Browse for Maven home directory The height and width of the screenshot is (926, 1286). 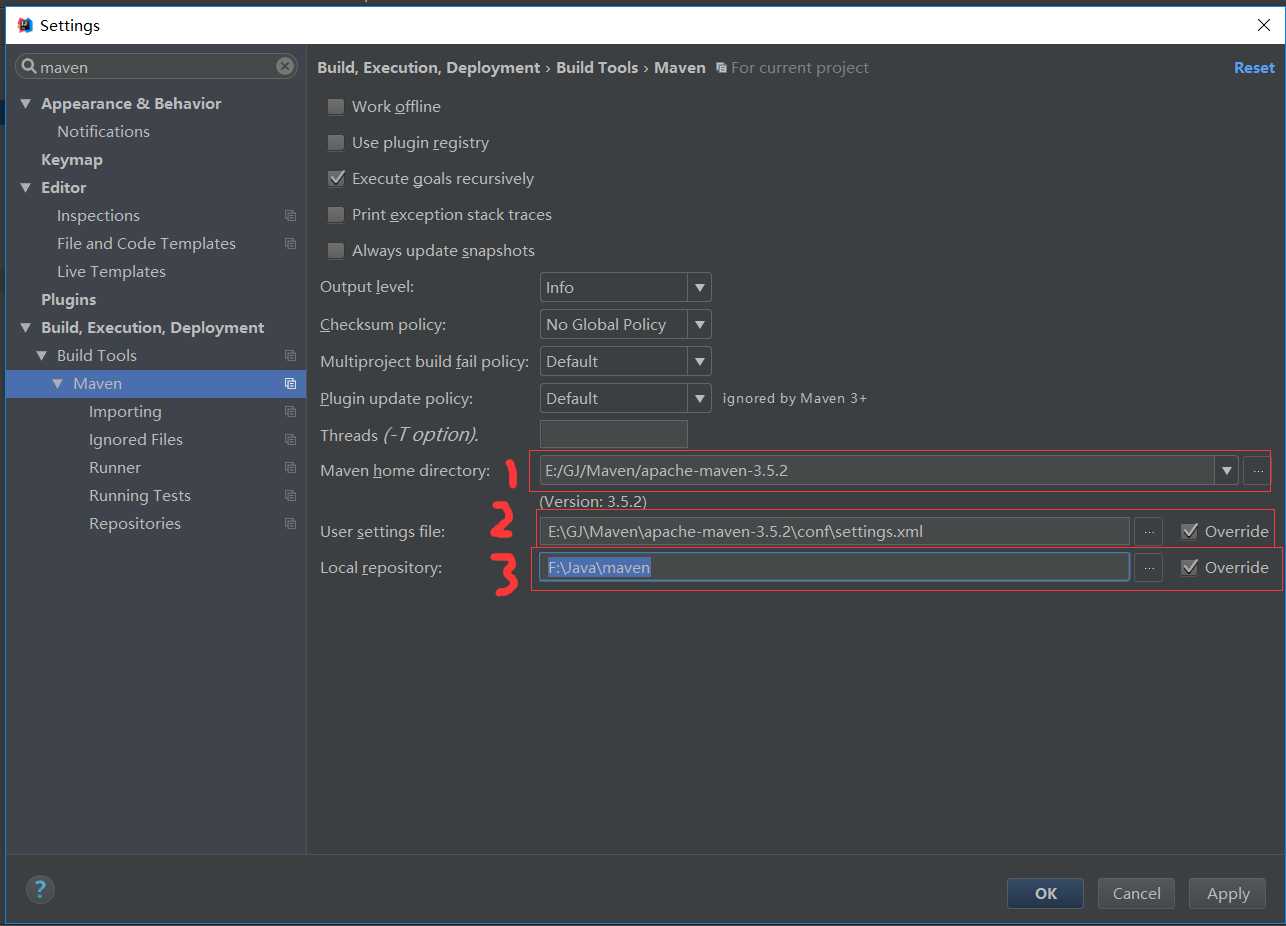tap(1258, 470)
